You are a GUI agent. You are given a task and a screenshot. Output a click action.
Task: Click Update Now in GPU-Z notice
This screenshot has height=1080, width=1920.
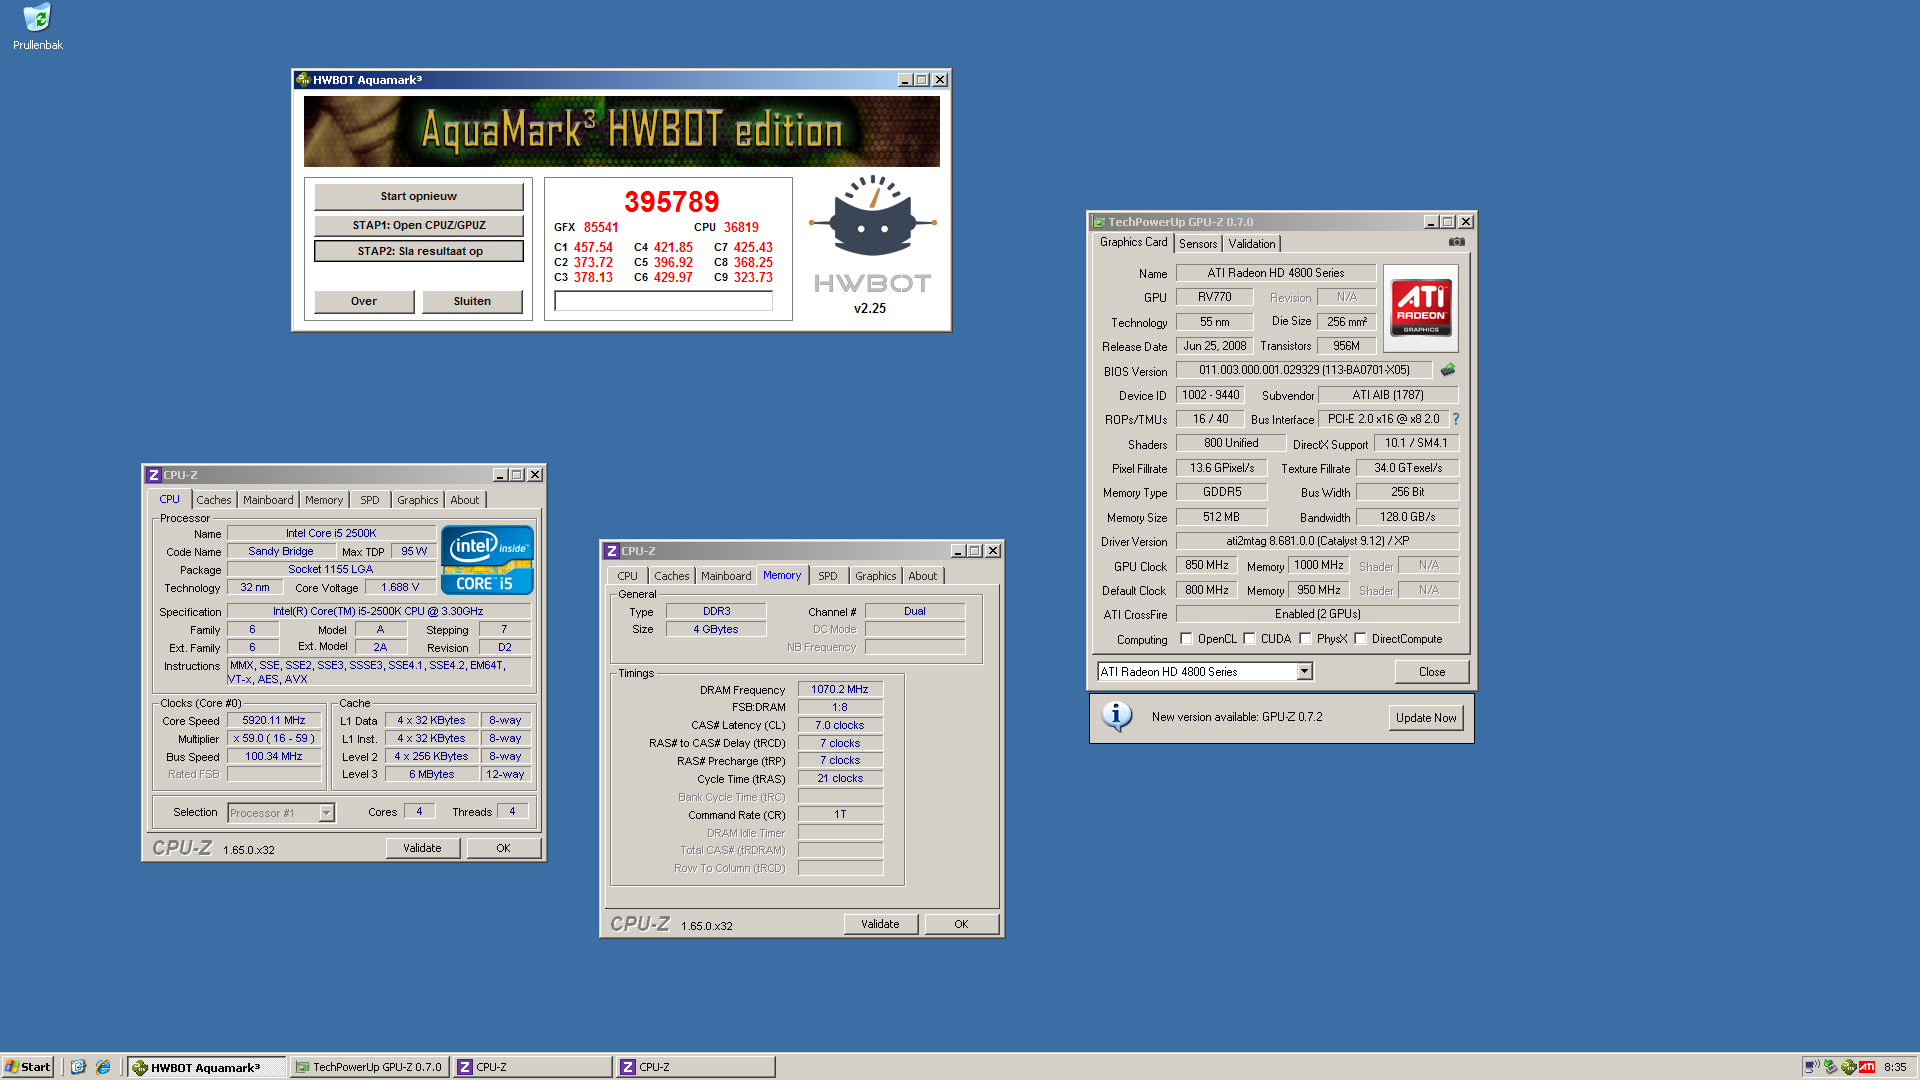point(1426,718)
